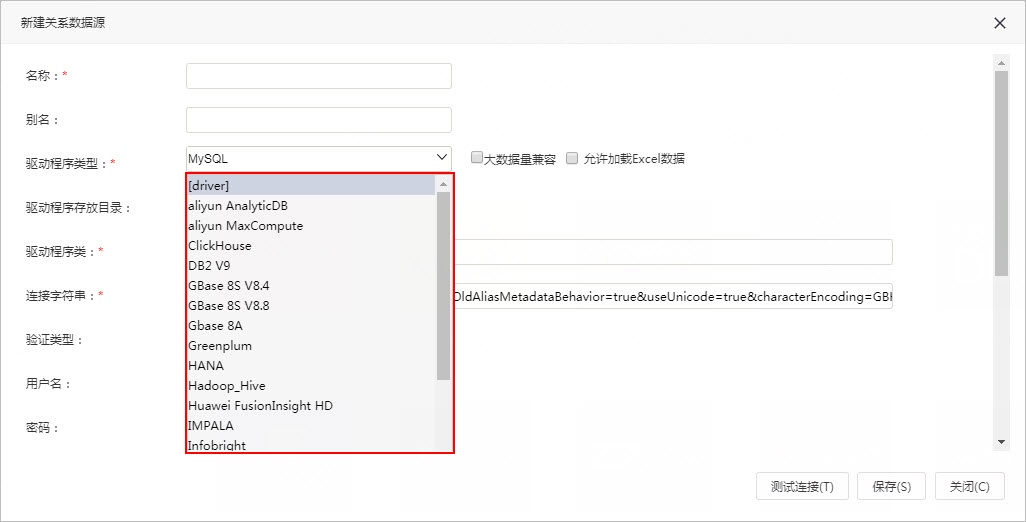The height and width of the screenshot is (522, 1026).
Task: Click the dialog scrollbar up arrow
Action: coord(1001,63)
